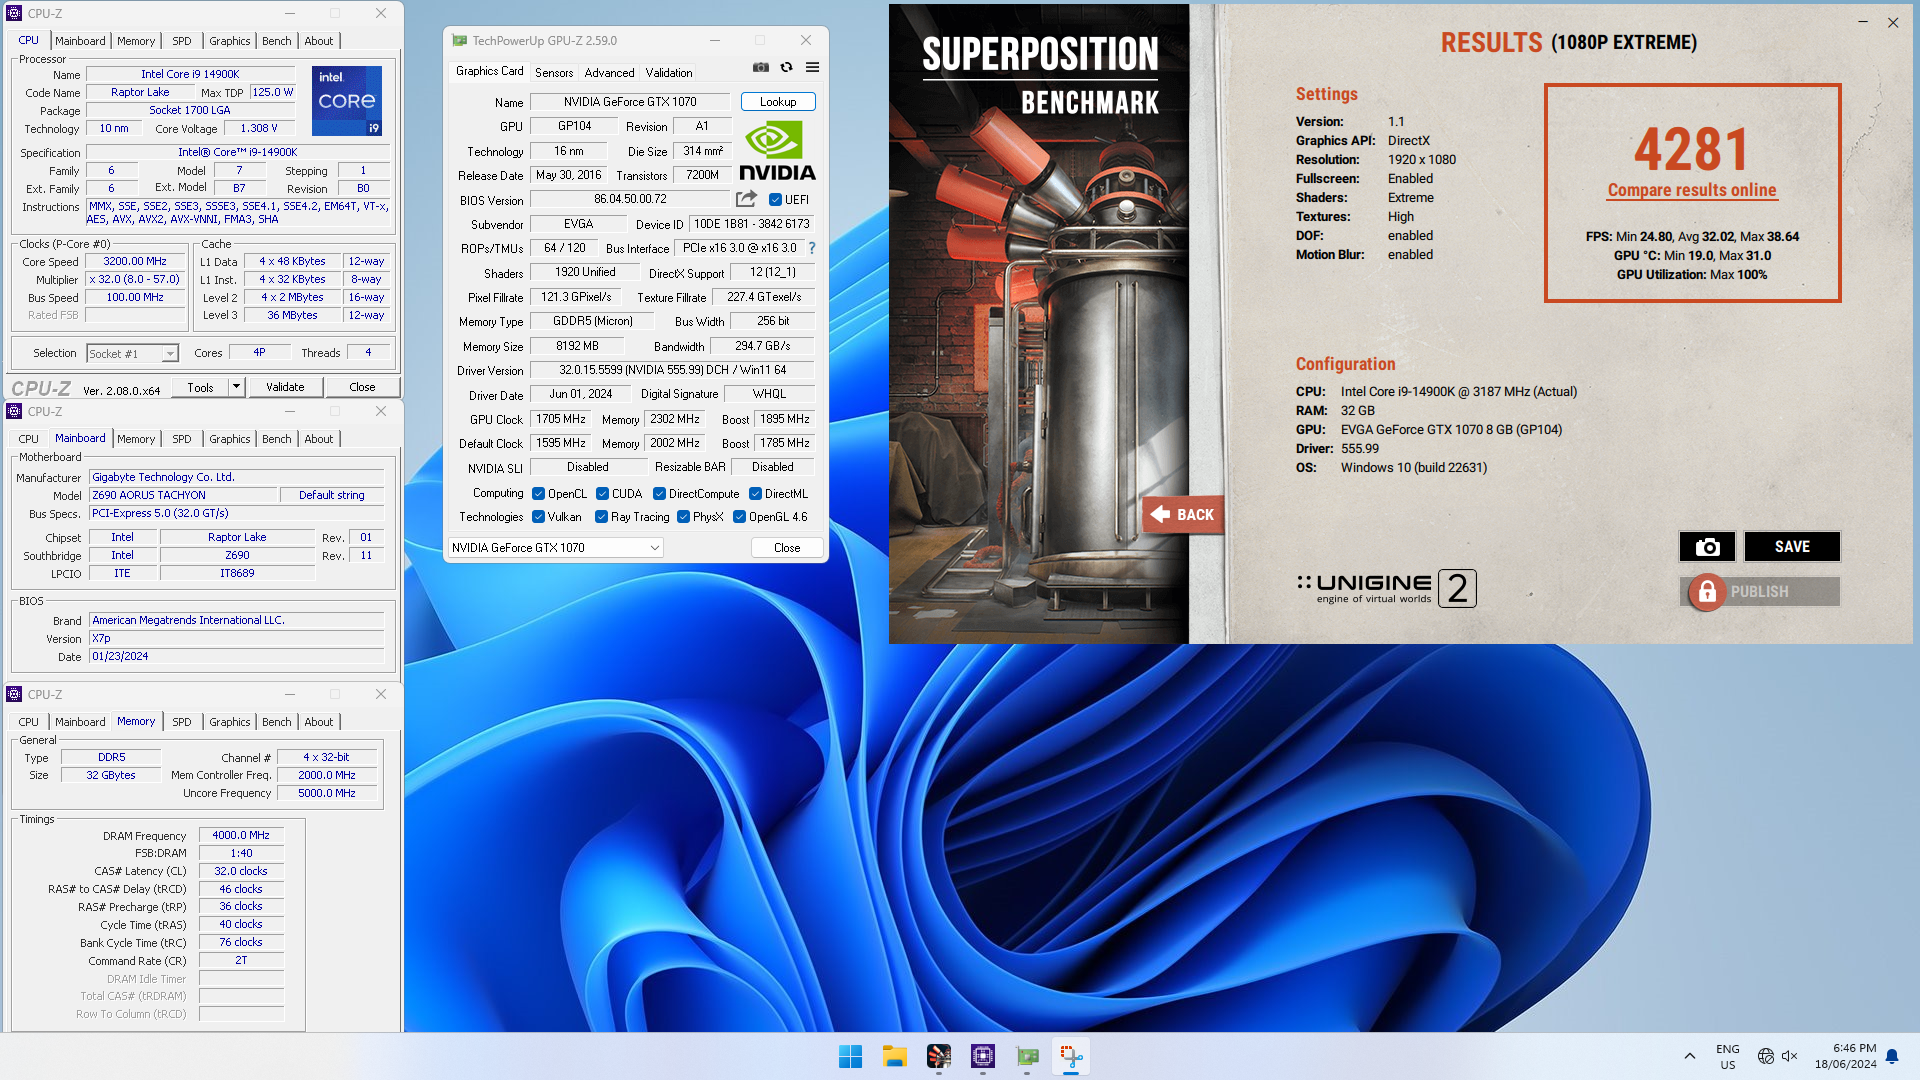Image resolution: width=1920 pixels, height=1080 pixels.
Task: Toggle the DirectCompute checkbox
Action: point(660,494)
